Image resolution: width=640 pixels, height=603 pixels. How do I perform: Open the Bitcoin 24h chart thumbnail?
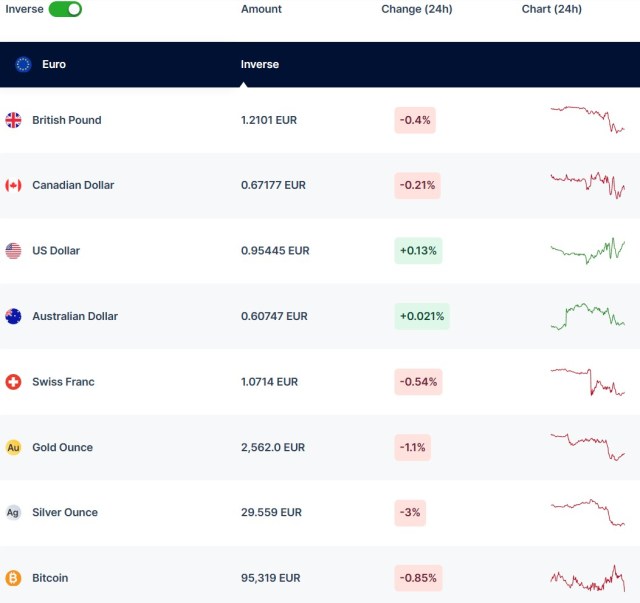pos(587,578)
